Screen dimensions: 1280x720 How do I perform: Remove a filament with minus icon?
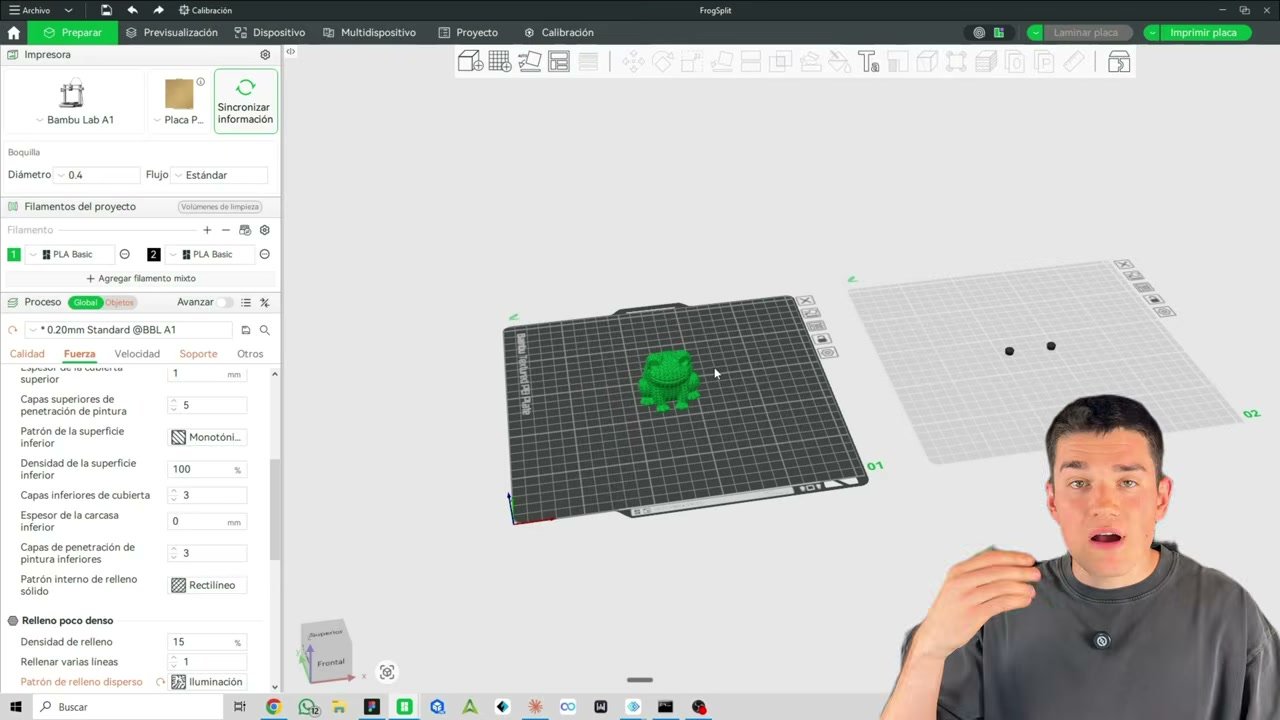click(226, 230)
